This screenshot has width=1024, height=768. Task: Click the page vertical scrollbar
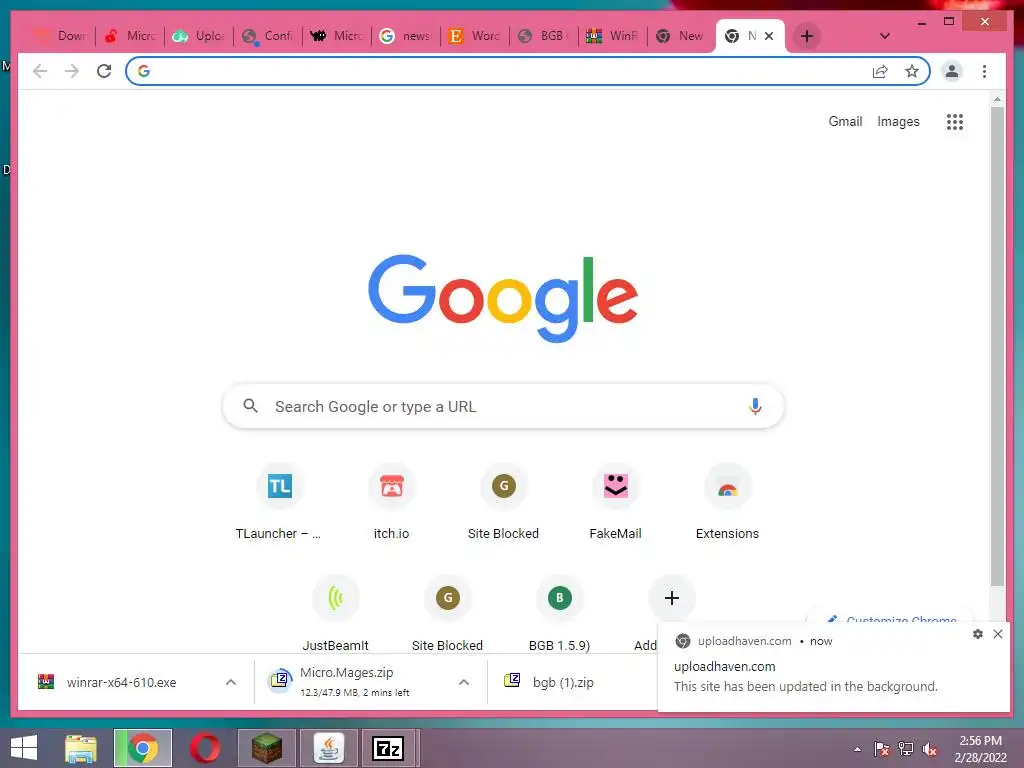(997, 346)
